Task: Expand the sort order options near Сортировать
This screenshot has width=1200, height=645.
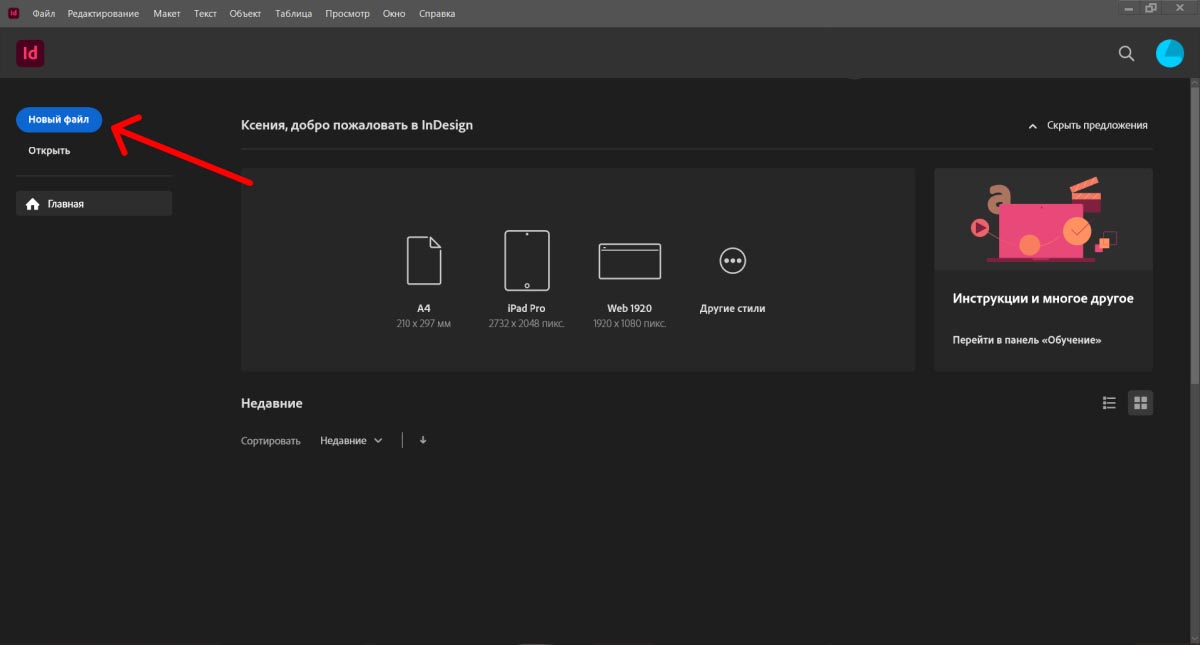Action: coord(422,440)
